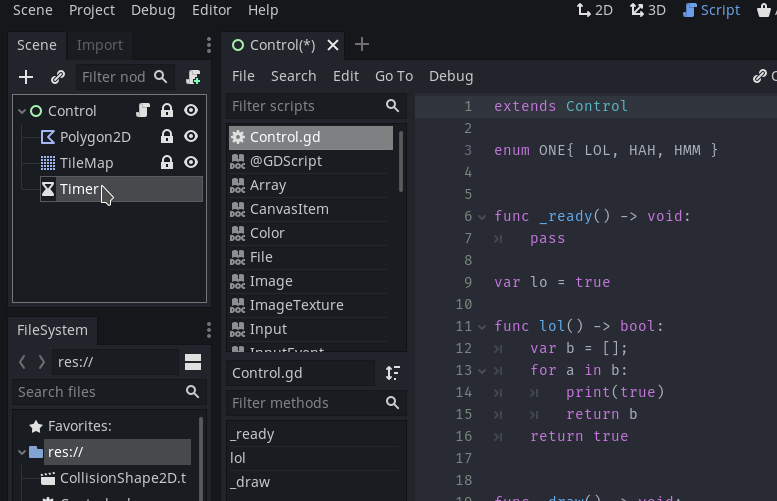Toggle lock on the Polygon2D node
The width and height of the screenshot is (777, 501).
click(167, 137)
